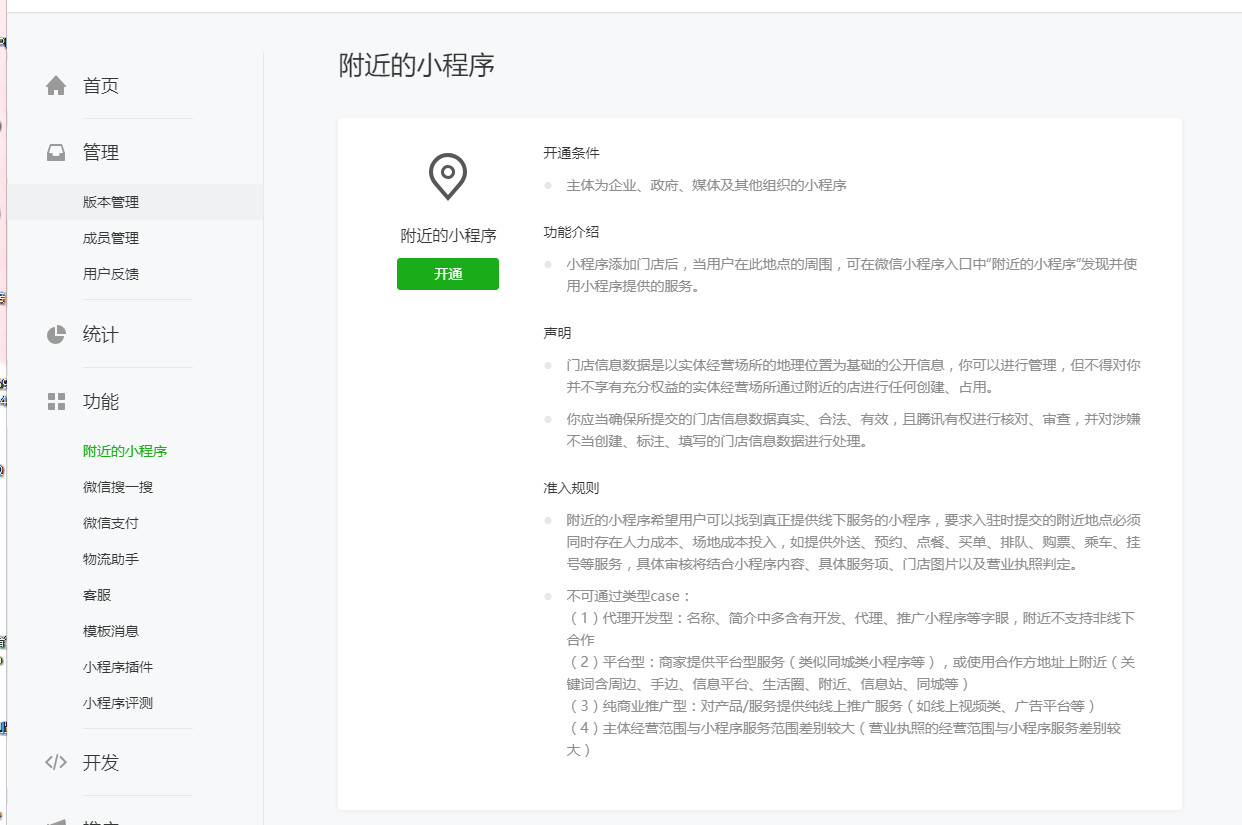The image size is (1242, 825).
Task: Click the inbox icon beside 管理
Action: click(x=56, y=153)
